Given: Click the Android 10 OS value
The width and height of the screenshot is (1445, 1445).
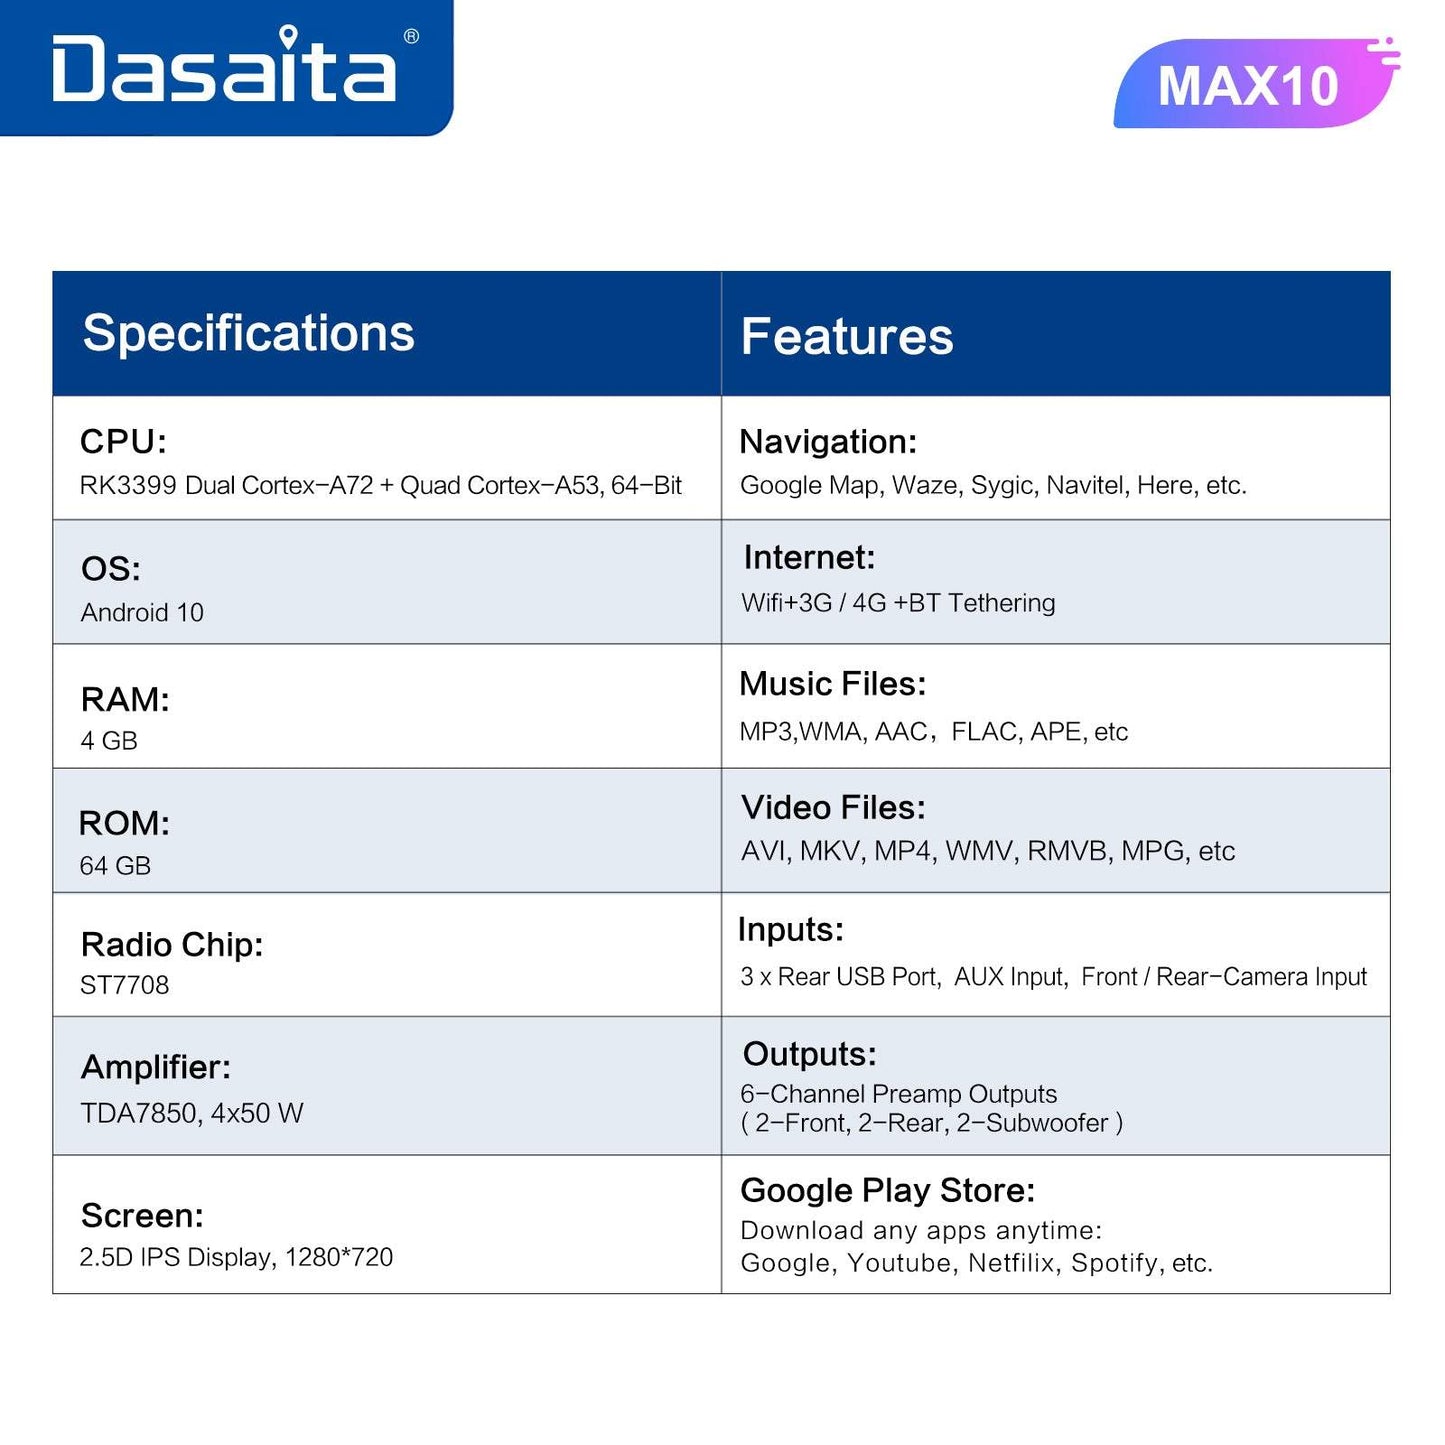Looking at the screenshot, I should (142, 612).
